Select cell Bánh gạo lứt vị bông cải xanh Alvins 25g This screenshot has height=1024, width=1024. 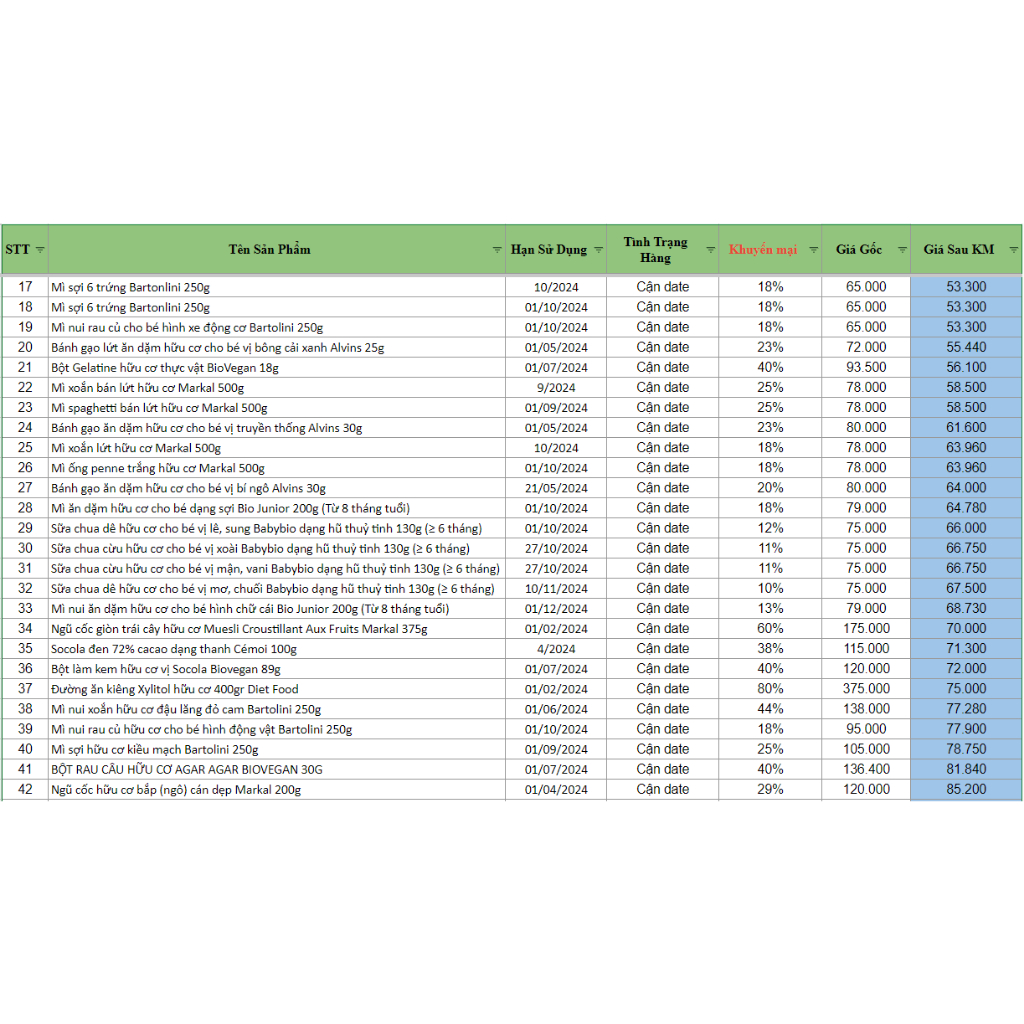tap(276, 347)
